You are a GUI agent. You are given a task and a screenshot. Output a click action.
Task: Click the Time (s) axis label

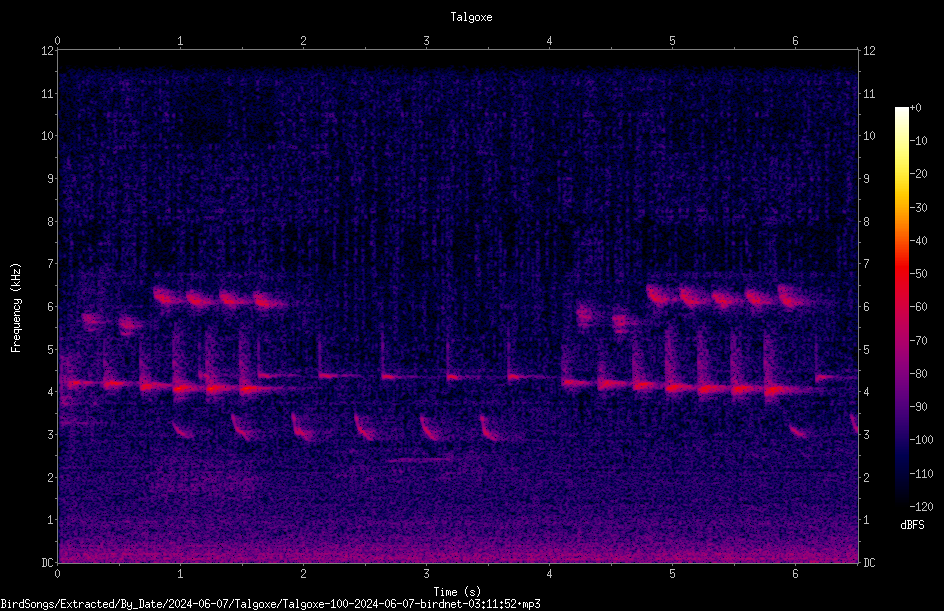pyautogui.click(x=457, y=592)
